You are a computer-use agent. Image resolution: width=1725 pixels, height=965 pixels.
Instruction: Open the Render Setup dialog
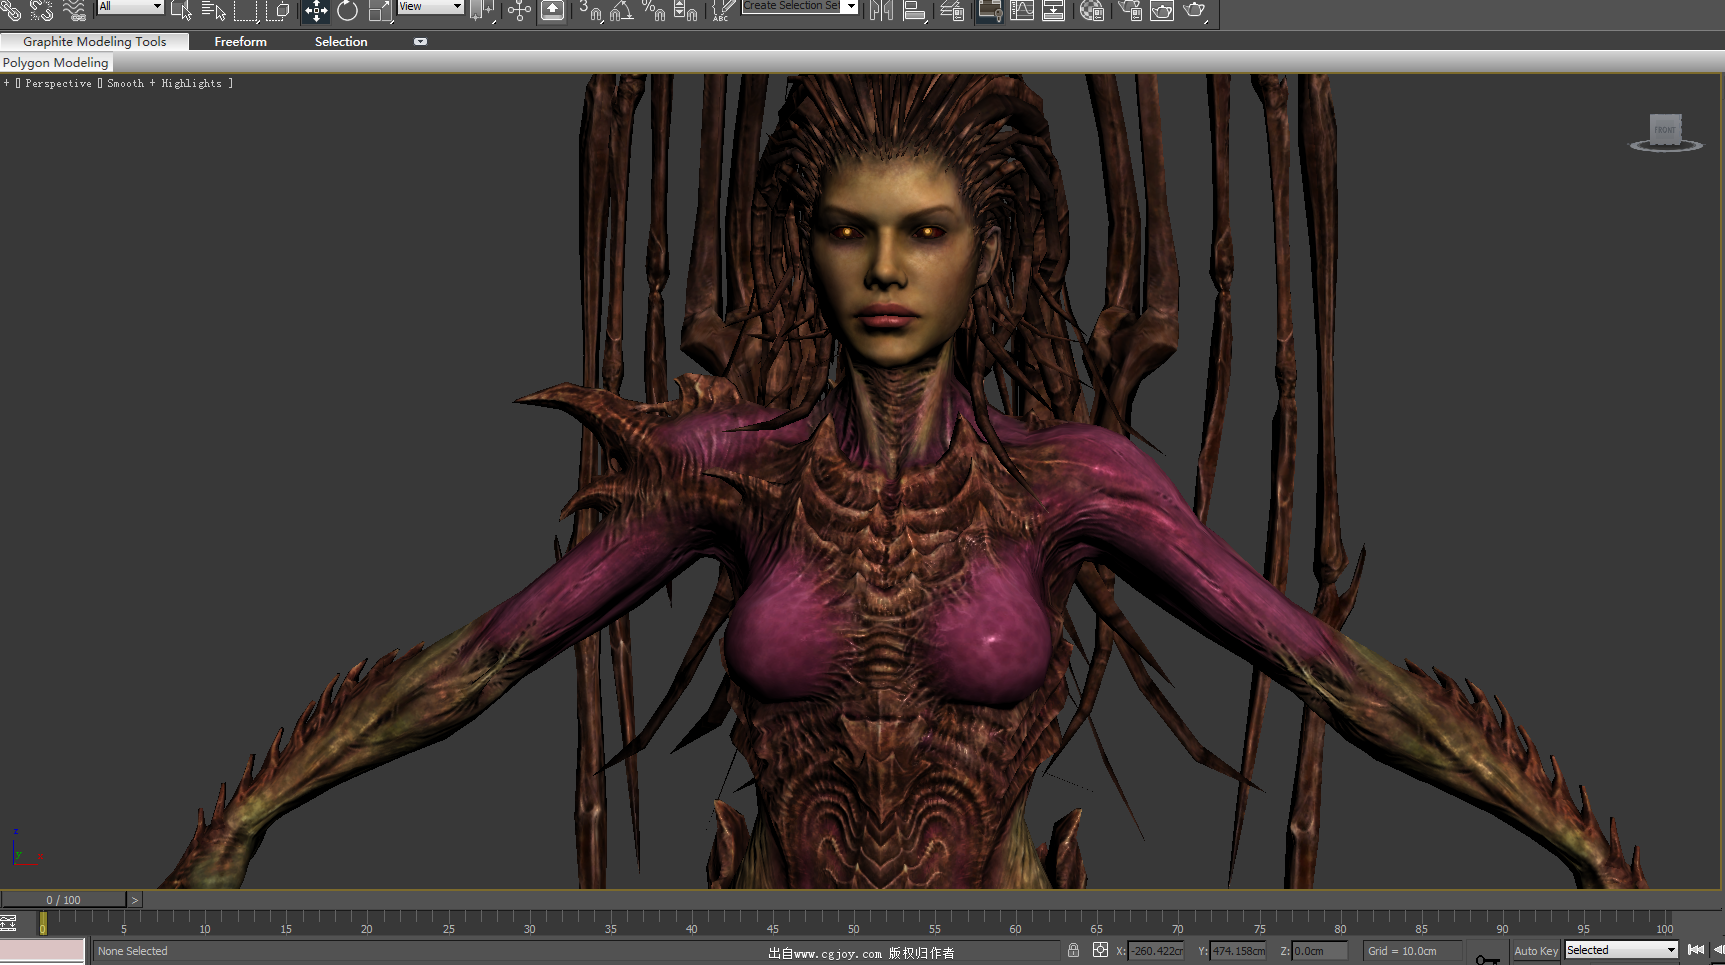click(1129, 10)
